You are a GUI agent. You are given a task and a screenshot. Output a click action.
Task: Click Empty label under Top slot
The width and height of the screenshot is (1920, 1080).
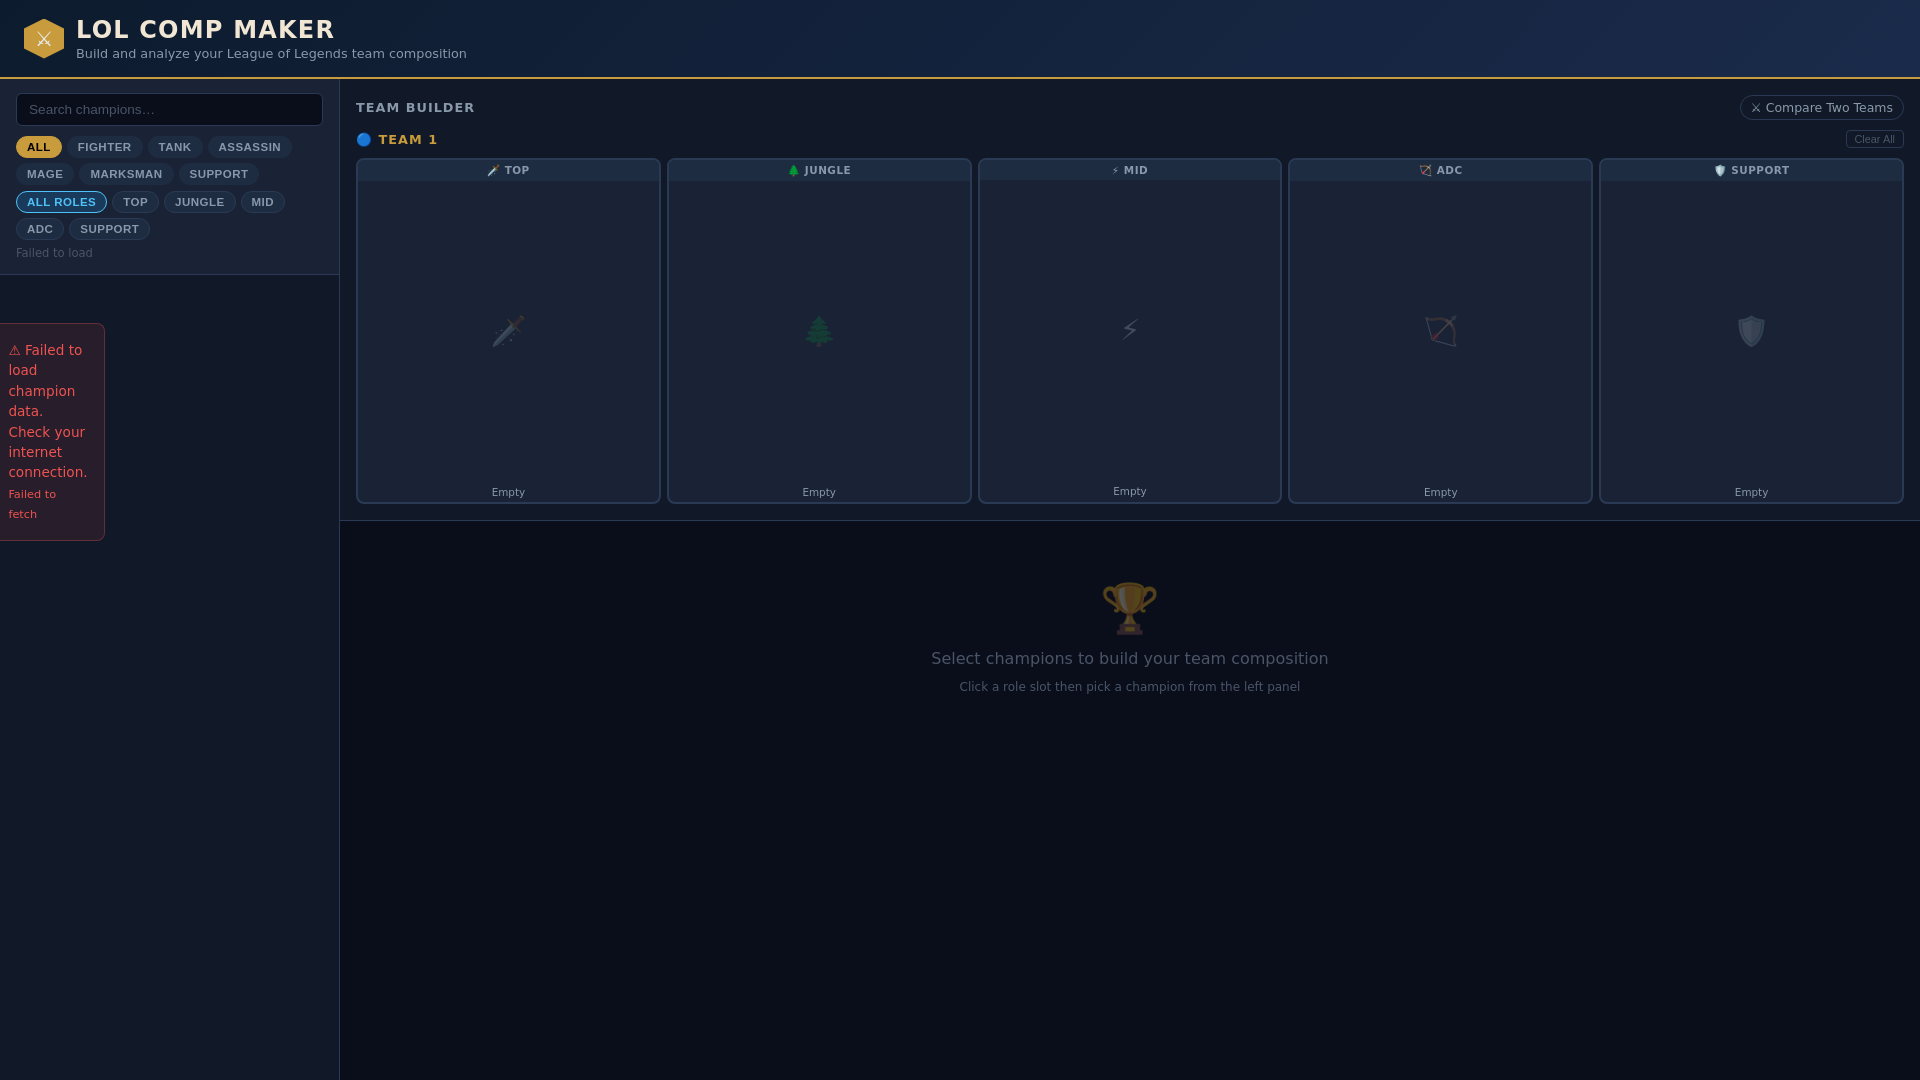tap(508, 493)
